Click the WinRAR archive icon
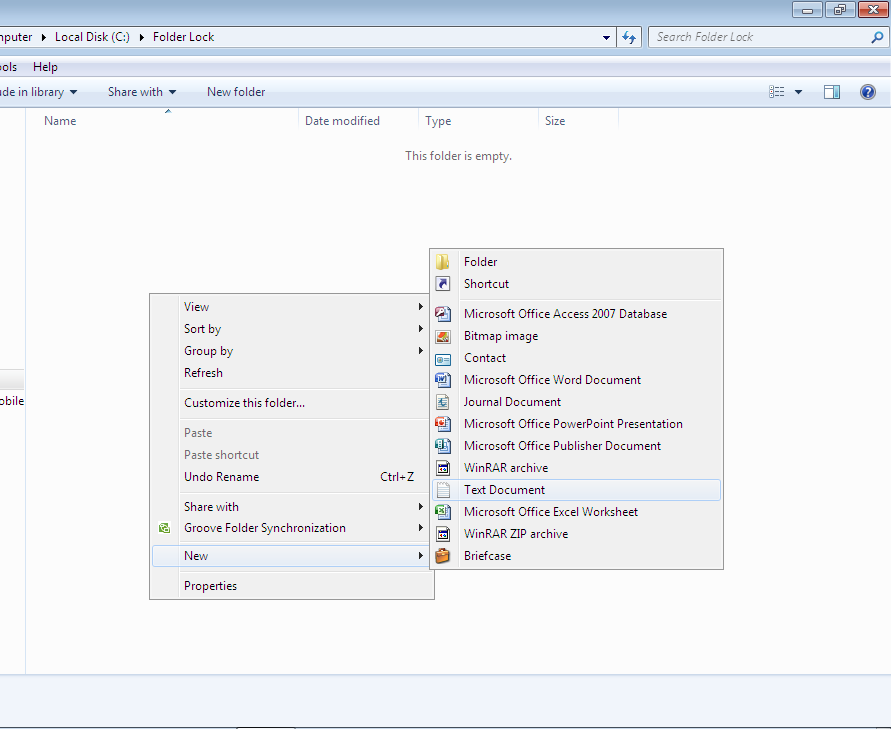891x729 pixels. (443, 468)
